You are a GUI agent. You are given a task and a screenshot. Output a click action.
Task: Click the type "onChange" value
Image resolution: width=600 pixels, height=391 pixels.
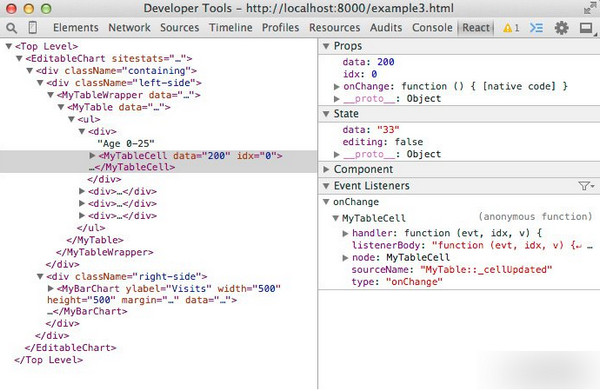414,282
